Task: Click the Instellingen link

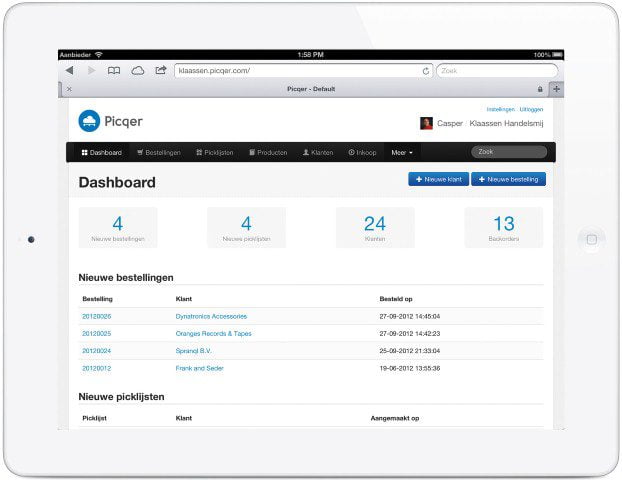Action: click(x=500, y=109)
